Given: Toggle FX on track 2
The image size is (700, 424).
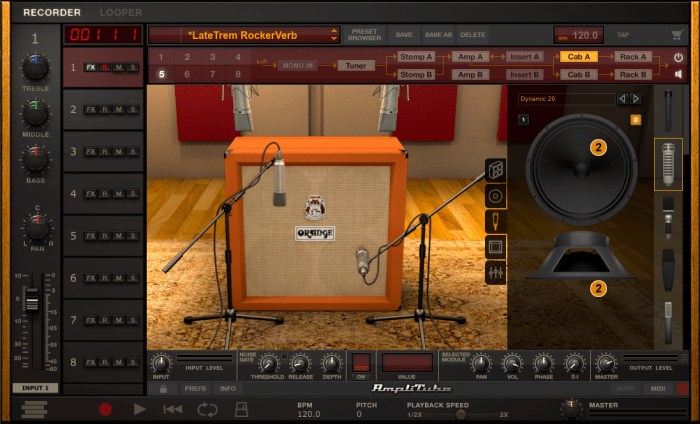Looking at the screenshot, I should point(91,109).
